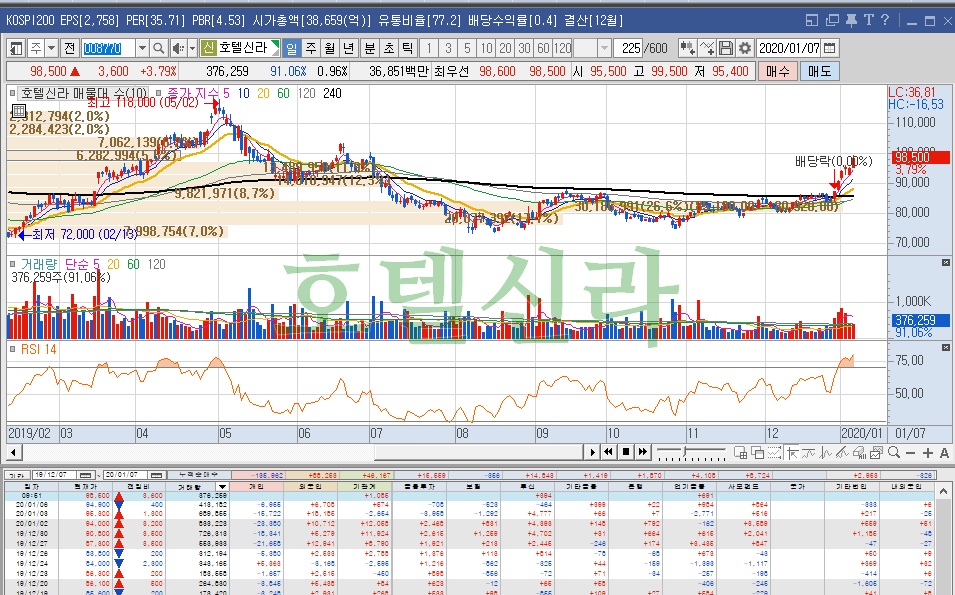
Task: Select the 1 interval button
Action: (429, 48)
